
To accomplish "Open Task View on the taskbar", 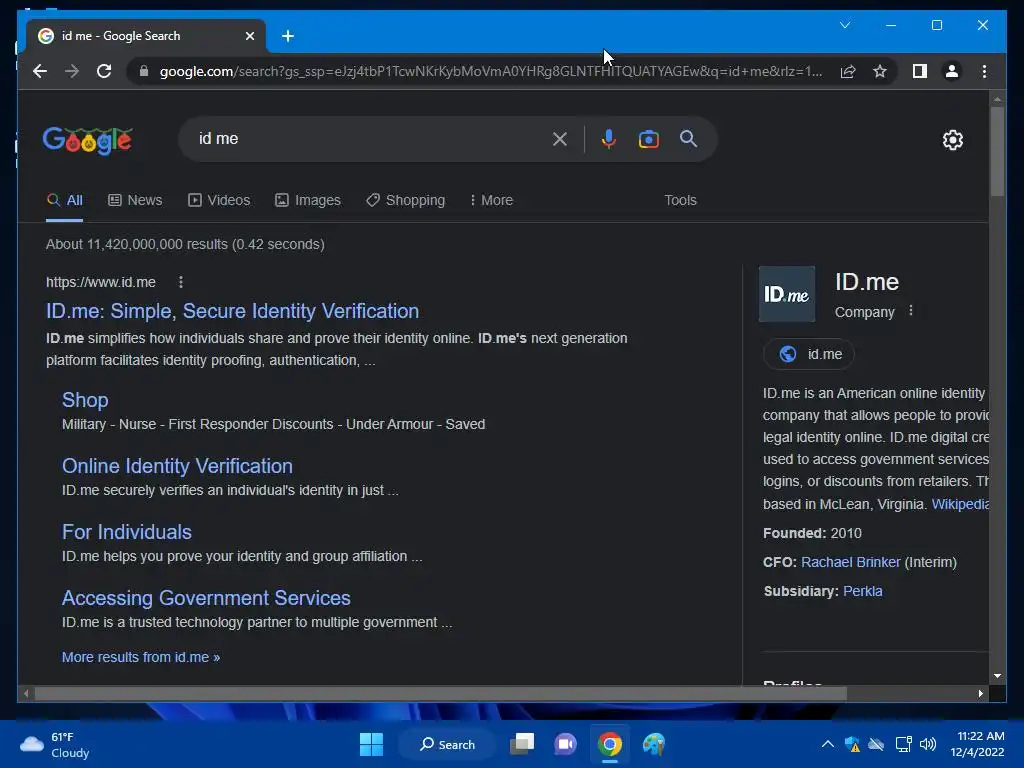I will click(522, 744).
